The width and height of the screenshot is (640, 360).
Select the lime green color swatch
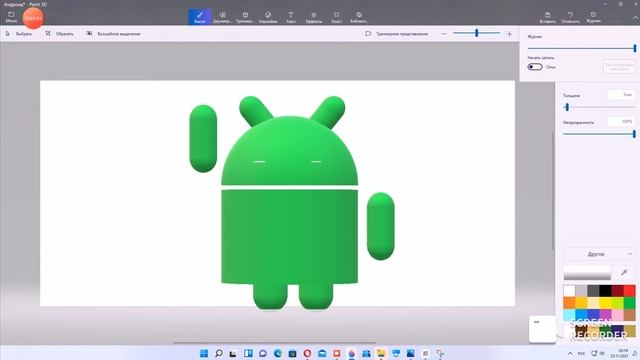(617, 303)
